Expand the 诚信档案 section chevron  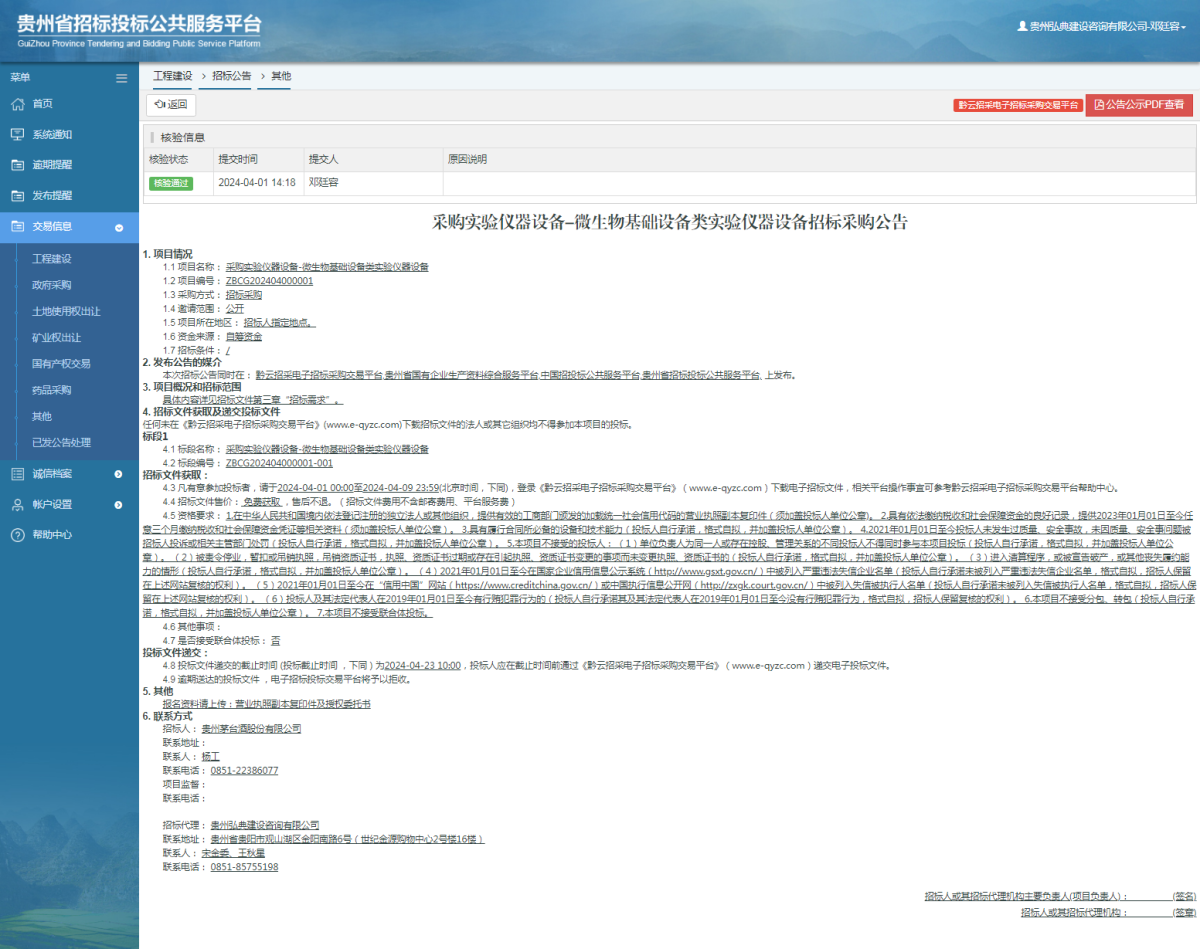tap(119, 476)
